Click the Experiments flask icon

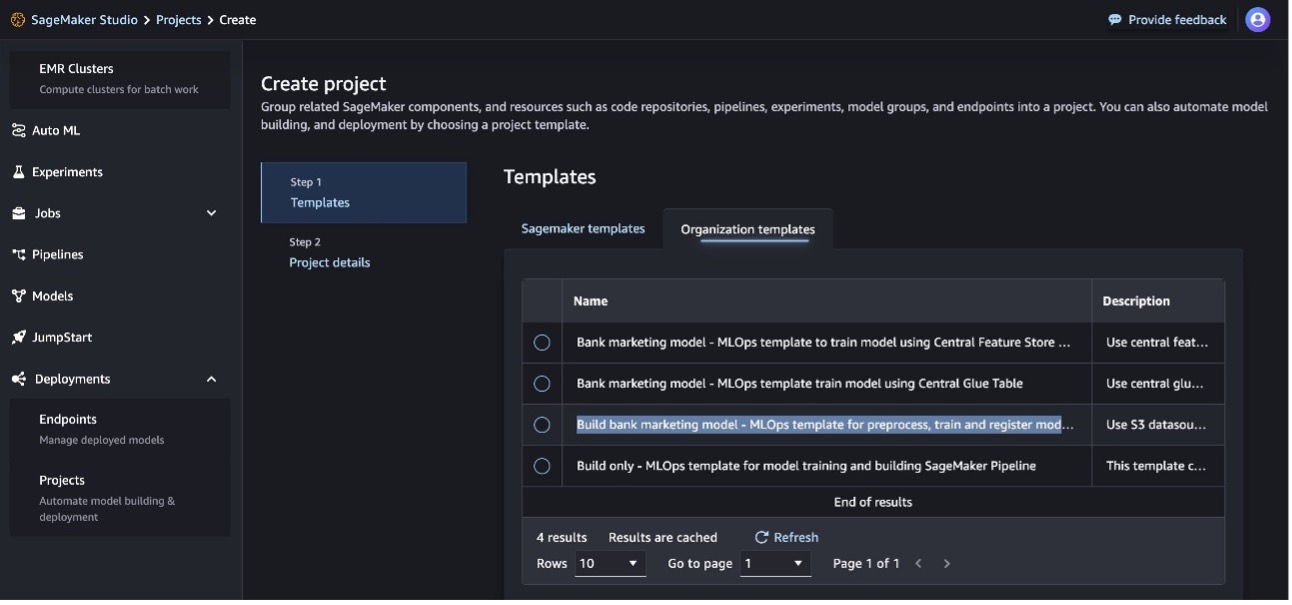tap(19, 173)
